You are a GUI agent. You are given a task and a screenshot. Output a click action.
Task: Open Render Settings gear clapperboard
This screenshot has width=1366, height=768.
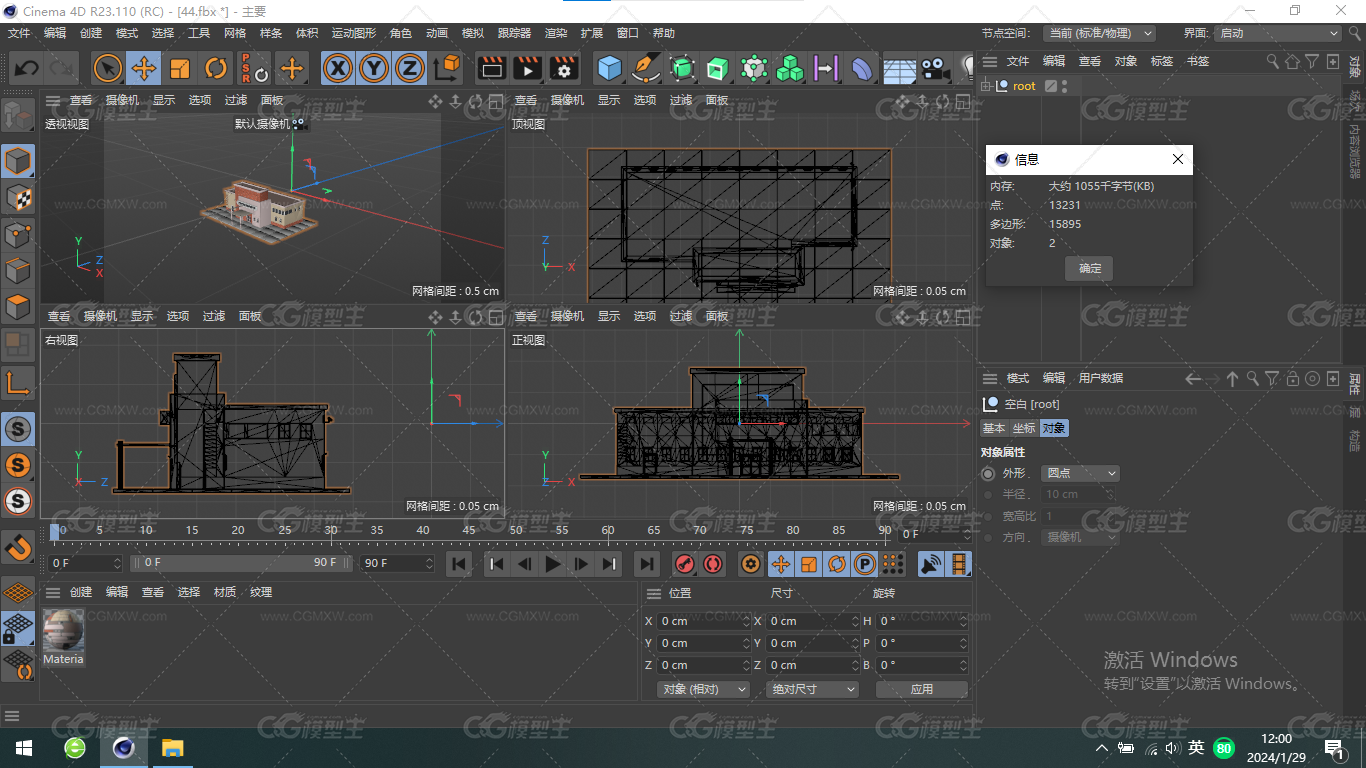(564, 68)
